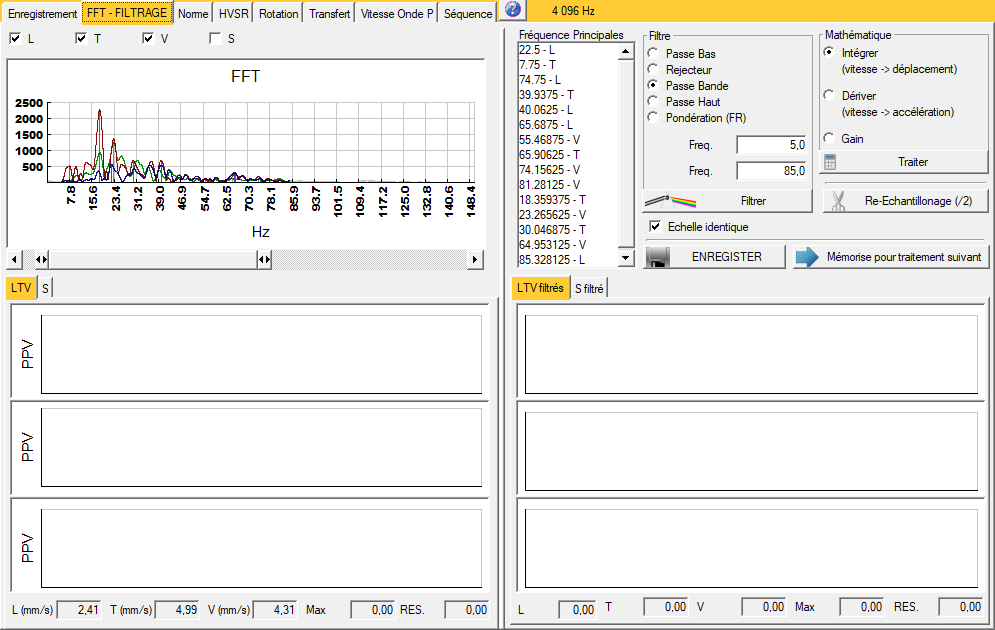Select 22.5 - L in frequency list
The width and height of the screenshot is (995, 630).
click(x=537, y=49)
